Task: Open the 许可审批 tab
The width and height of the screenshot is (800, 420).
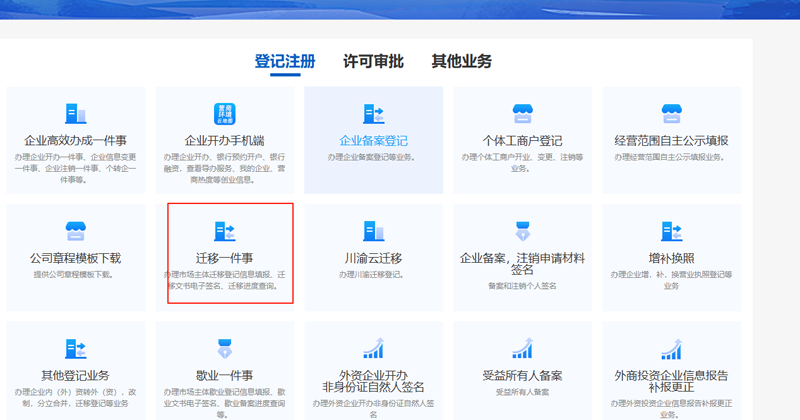Action: (x=373, y=61)
